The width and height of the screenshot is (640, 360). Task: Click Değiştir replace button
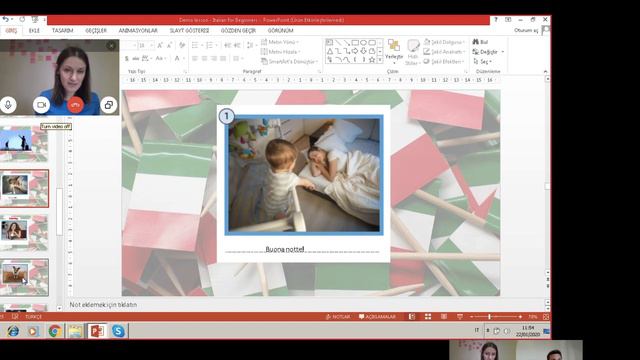pyautogui.click(x=489, y=52)
